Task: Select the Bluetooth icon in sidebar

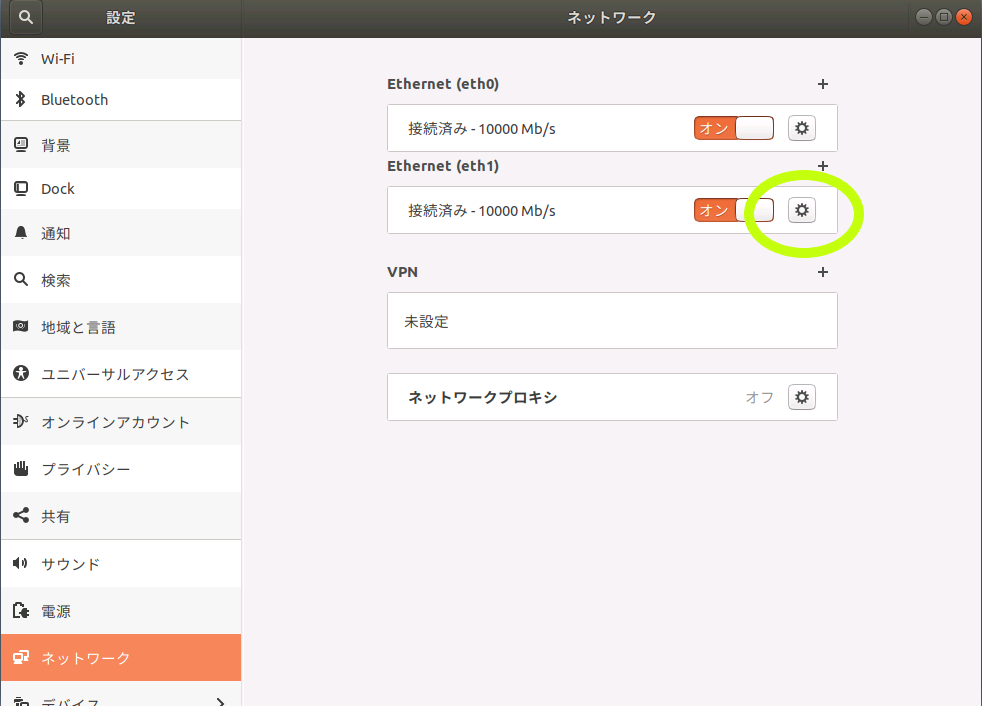Action: 21,99
